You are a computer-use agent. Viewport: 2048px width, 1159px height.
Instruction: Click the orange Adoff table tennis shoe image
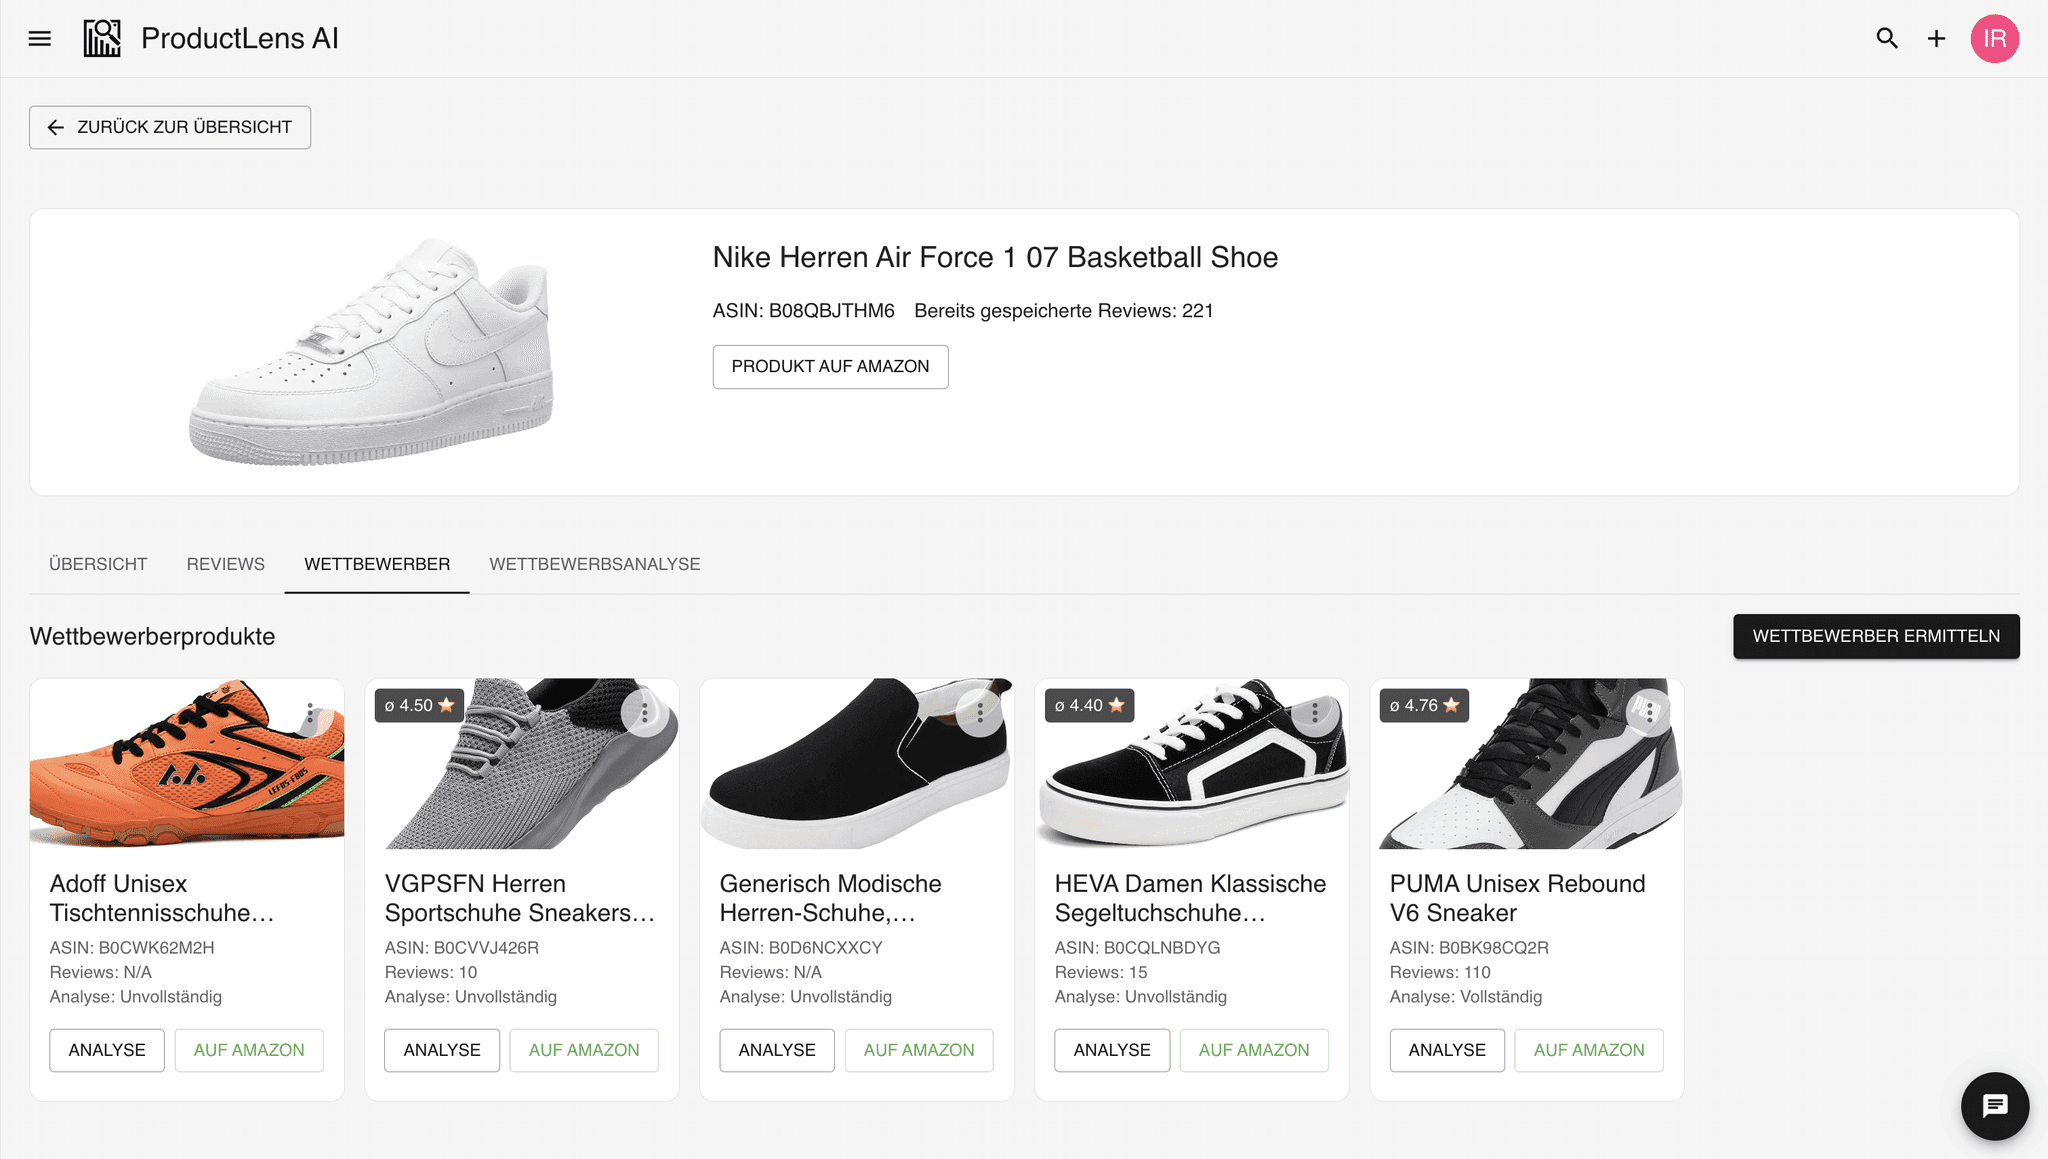coord(187,764)
